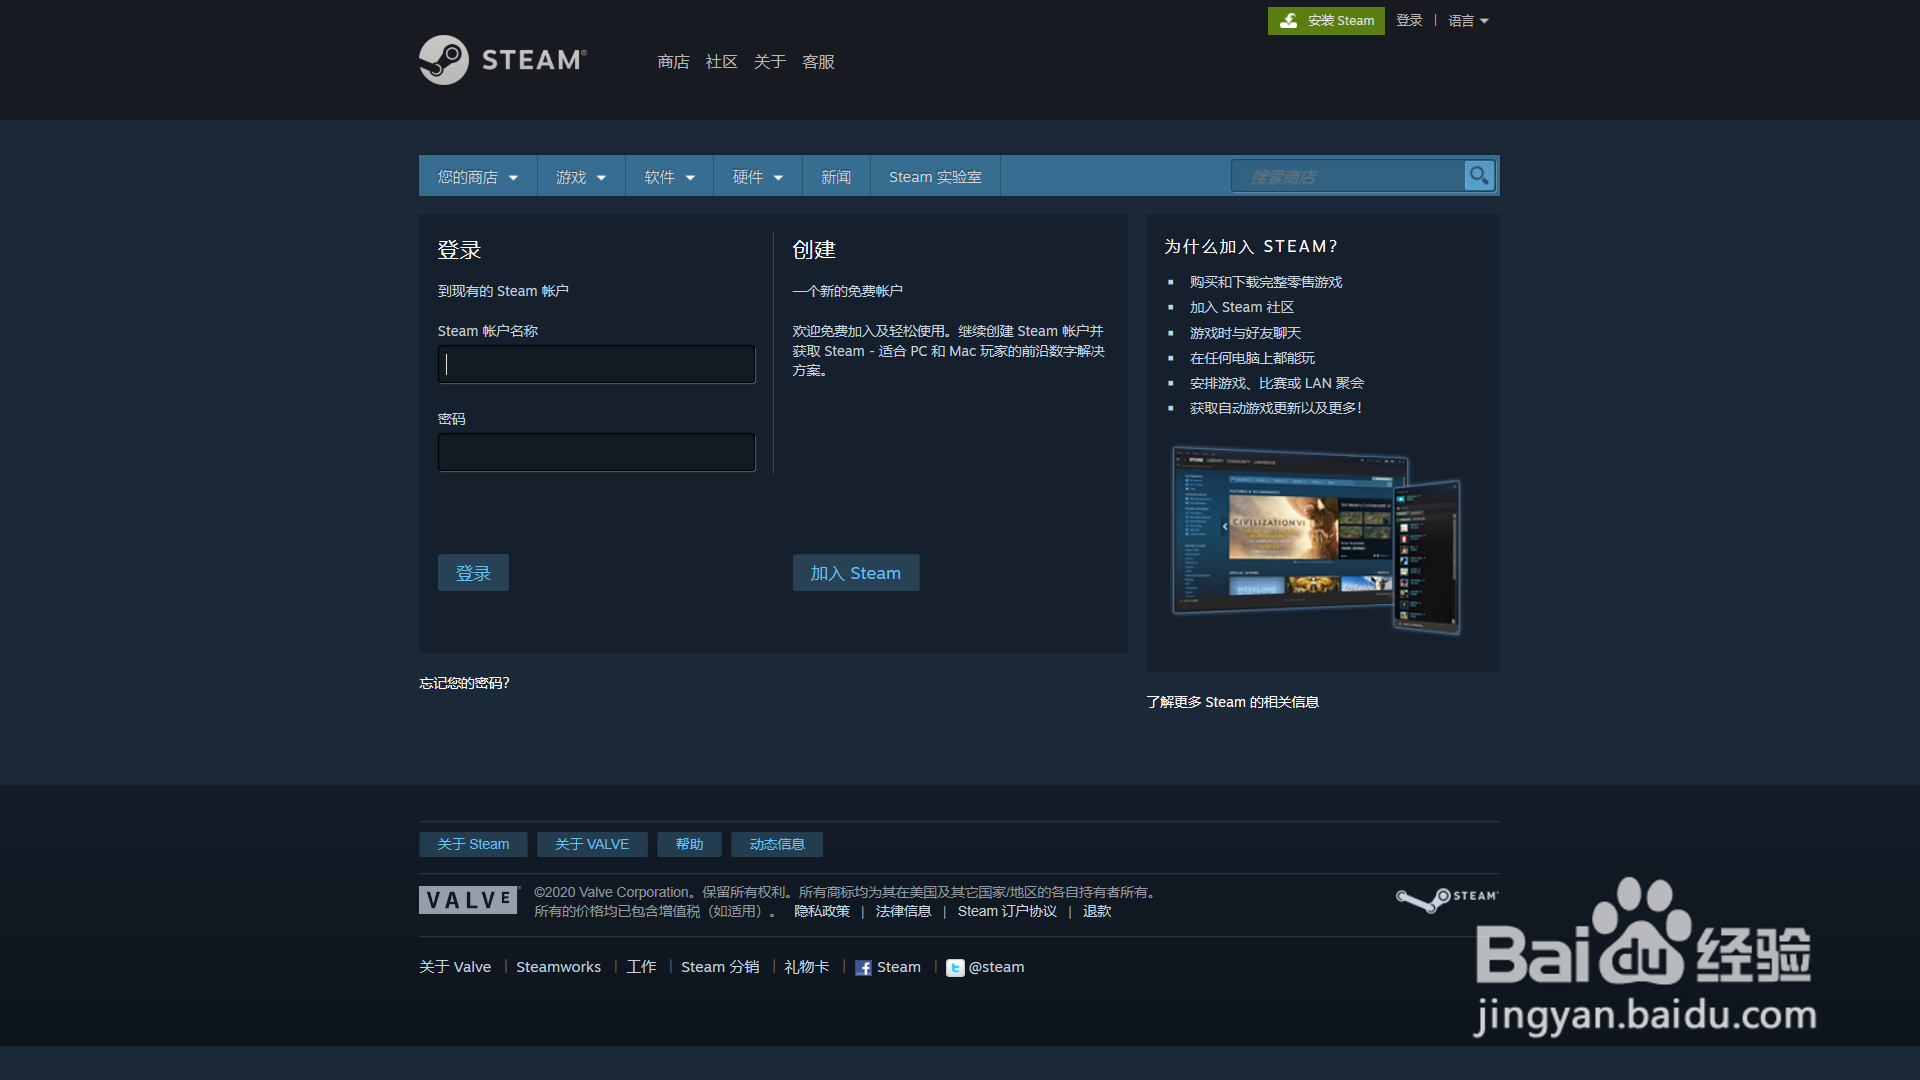The image size is (1920, 1080).
Task: Click the 关于 Steam footer button
Action: click(473, 844)
